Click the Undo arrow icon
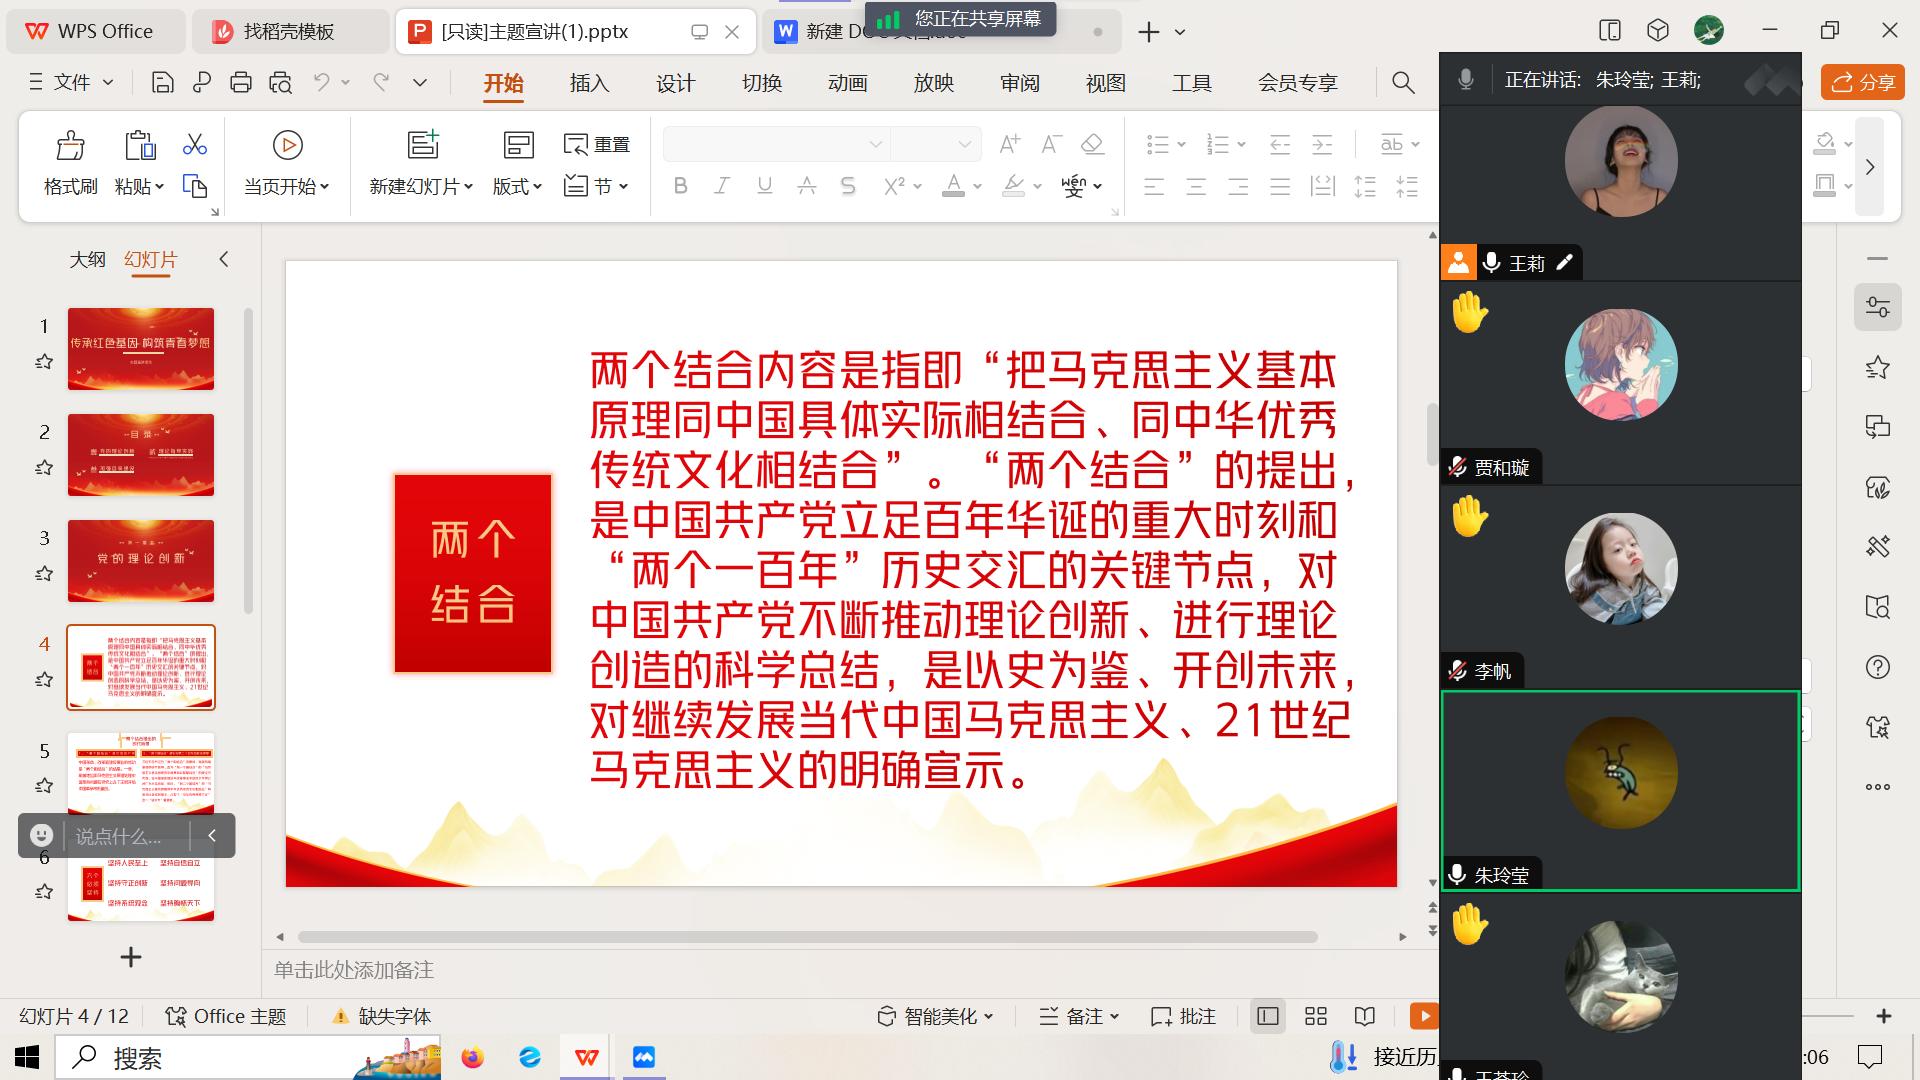 tap(321, 83)
